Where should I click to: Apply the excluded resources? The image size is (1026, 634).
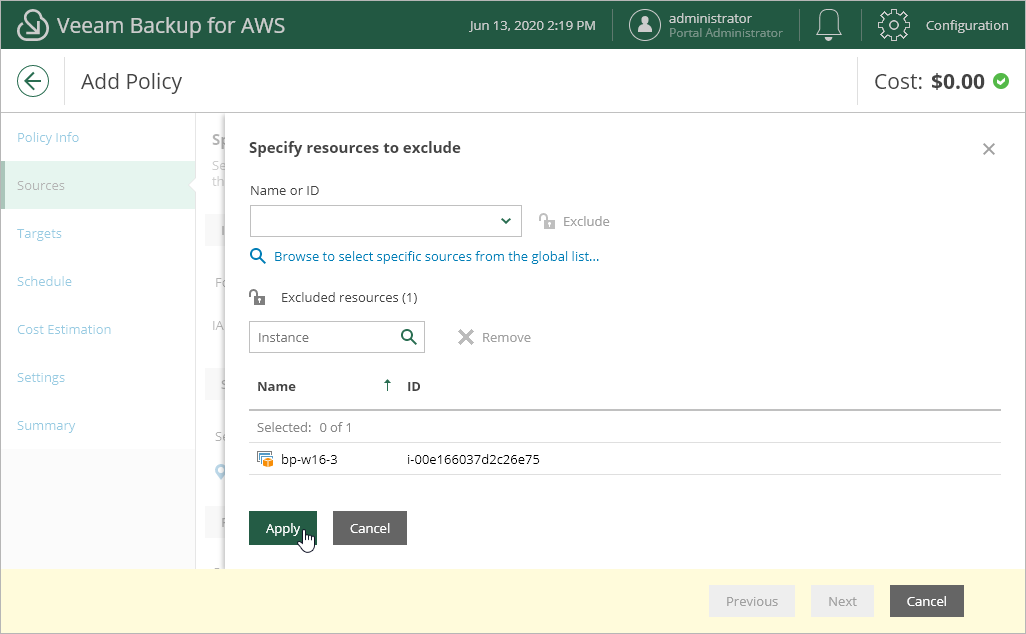(283, 528)
